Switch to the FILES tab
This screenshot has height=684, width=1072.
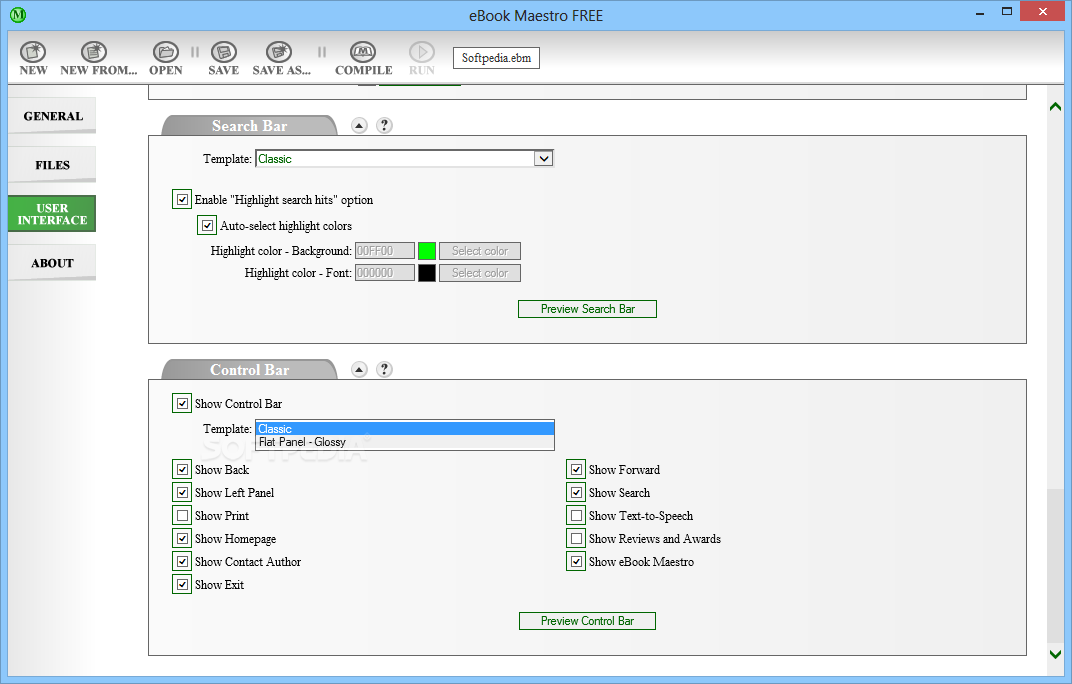(52, 165)
